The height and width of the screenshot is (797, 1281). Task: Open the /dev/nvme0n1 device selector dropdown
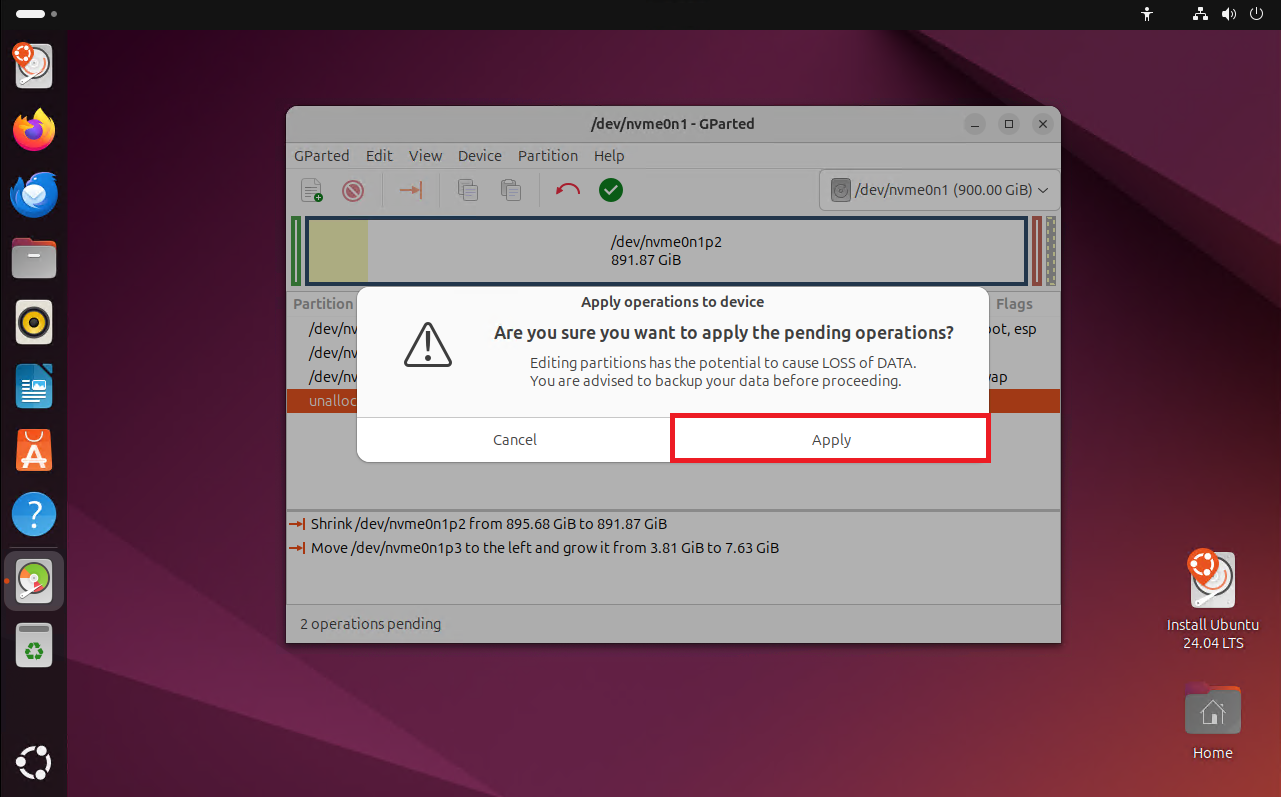939,190
